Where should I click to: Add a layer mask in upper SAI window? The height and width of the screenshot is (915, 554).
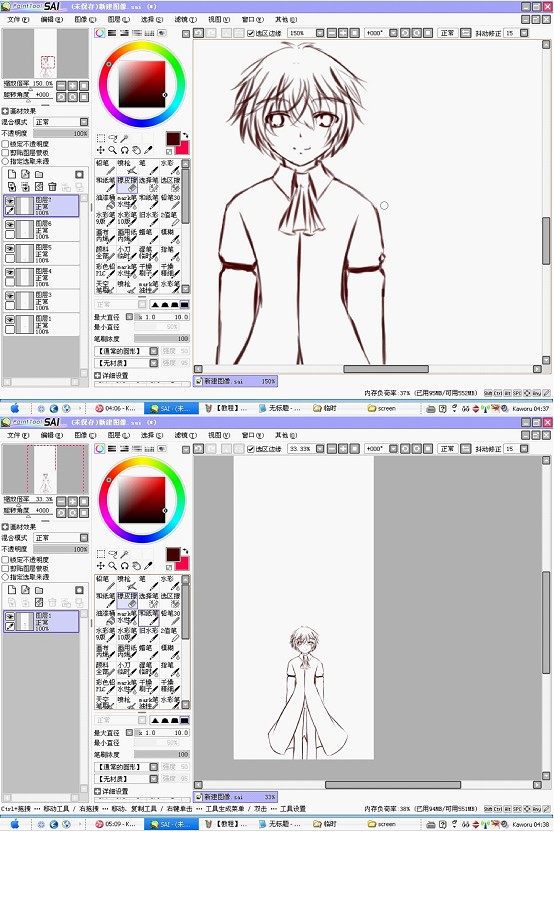click(x=79, y=174)
